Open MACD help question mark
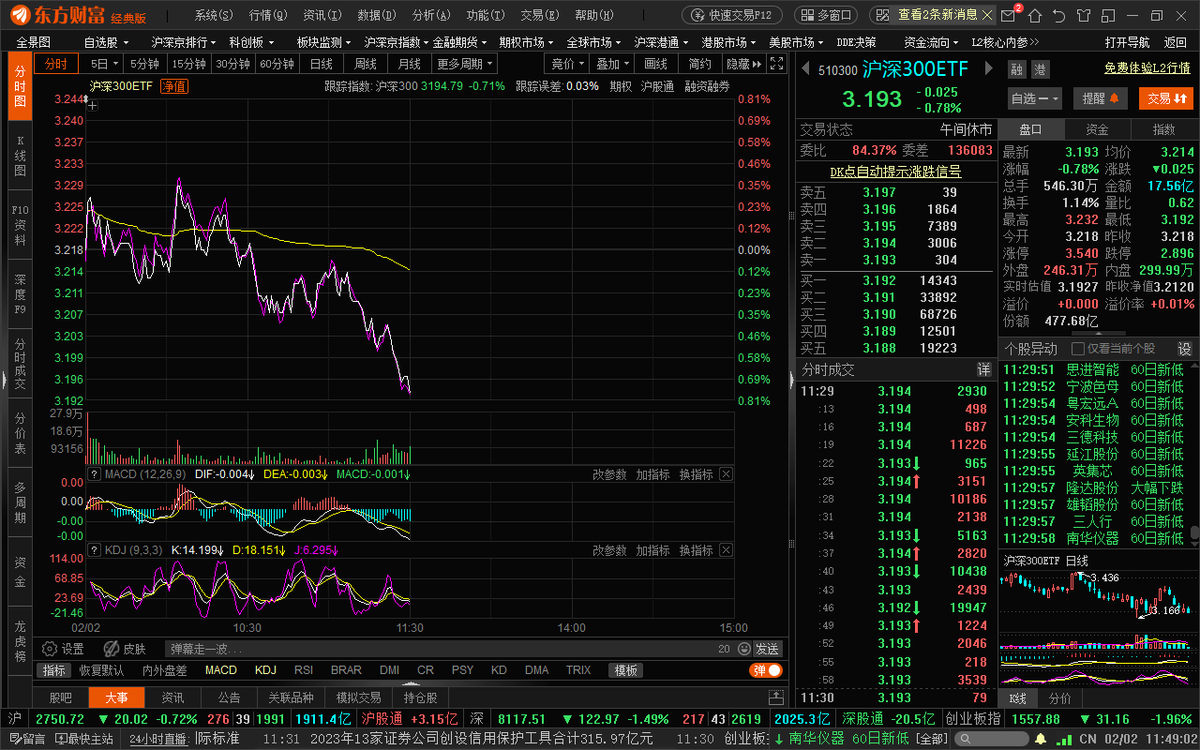 pos(95,474)
